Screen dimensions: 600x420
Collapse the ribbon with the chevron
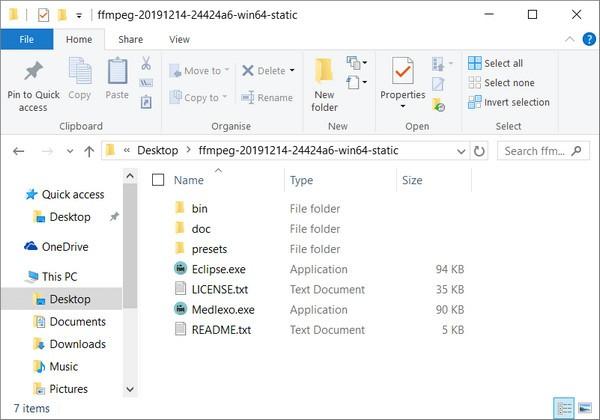(569, 39)
